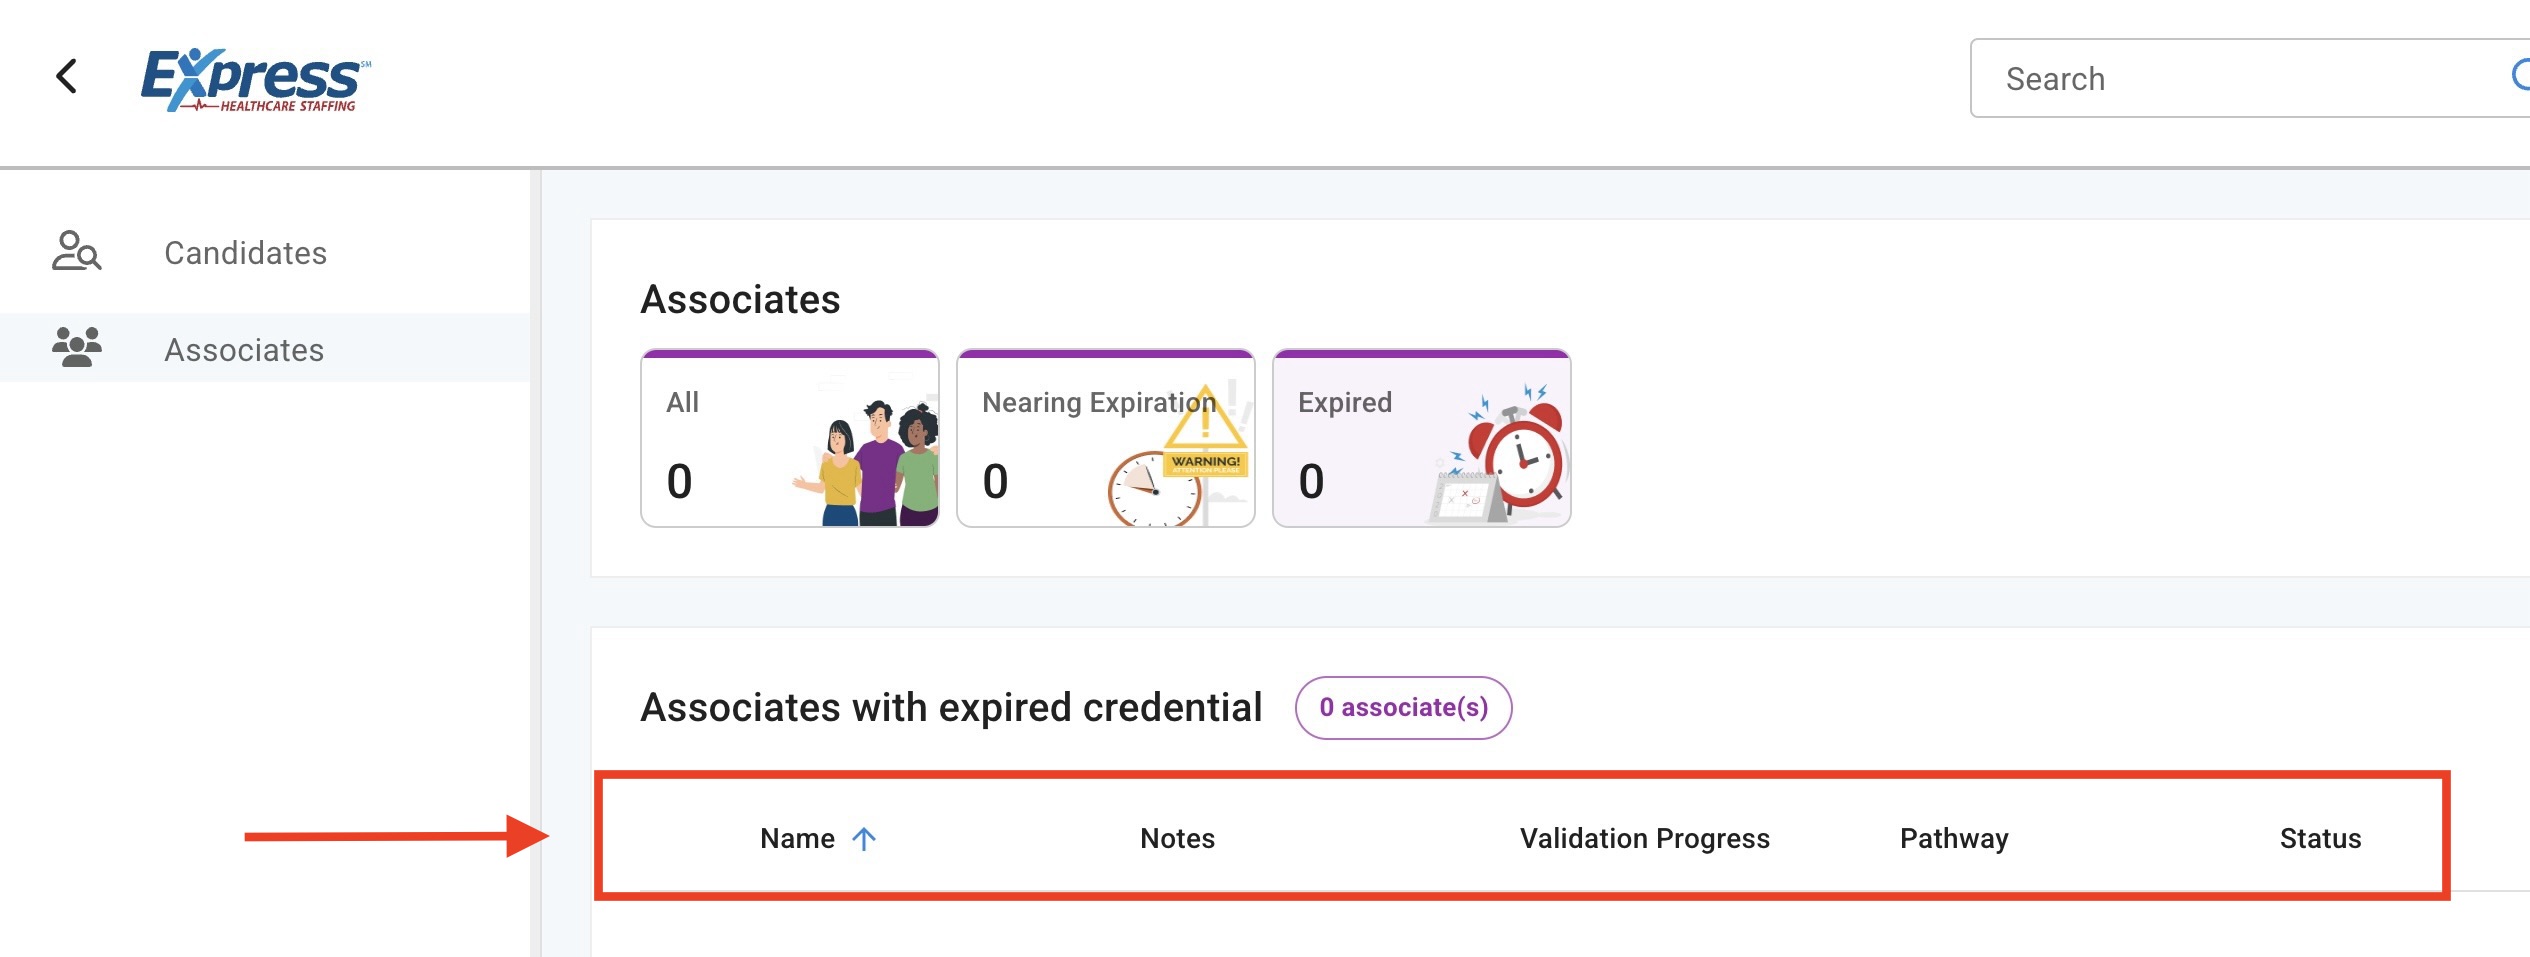Viewport: 2530px width, 957px height.
Task: Show the All associates card
Action: coord(789,439)
